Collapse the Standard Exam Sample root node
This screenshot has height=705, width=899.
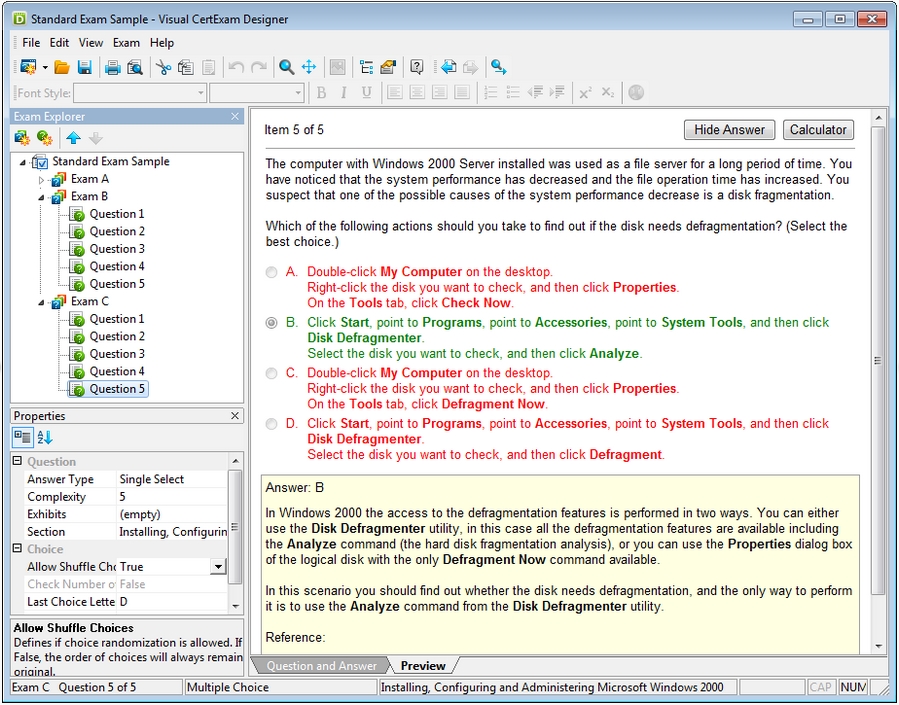(x=23, y=163)
